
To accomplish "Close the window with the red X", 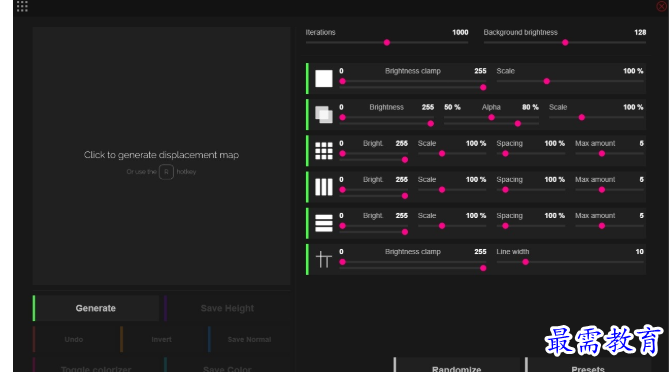I will tap(662, 6).
